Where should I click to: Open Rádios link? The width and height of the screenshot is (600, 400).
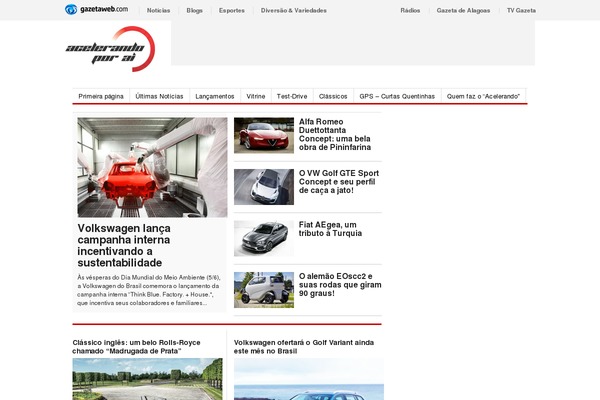click(410, 10)
